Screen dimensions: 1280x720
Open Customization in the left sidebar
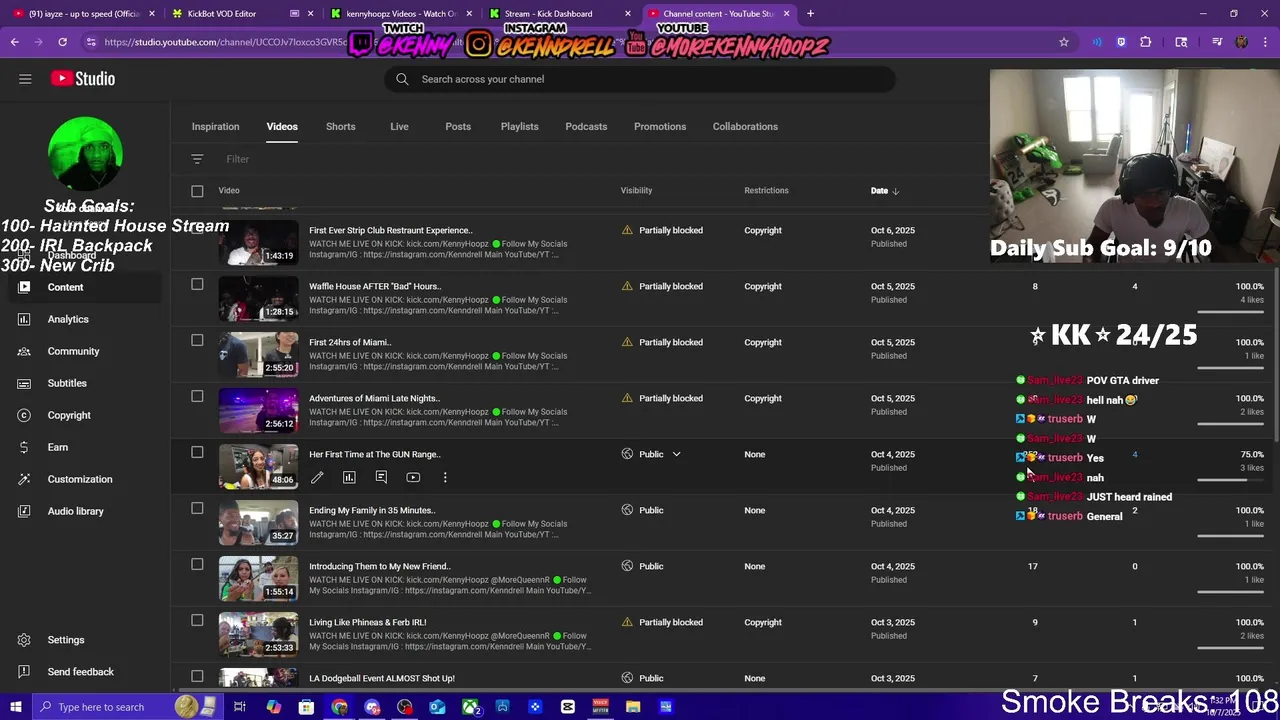click(80, 479)
